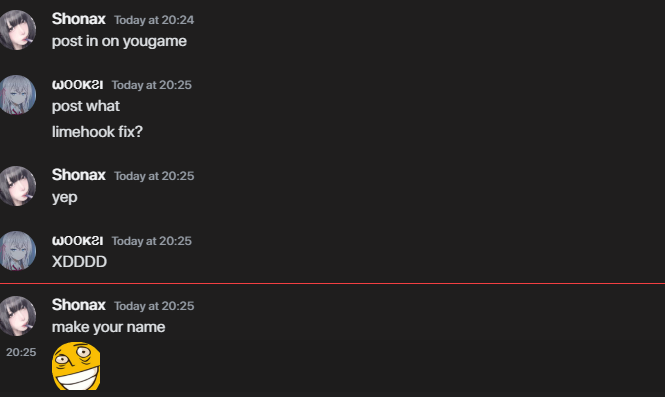Click the red new-messages divider line
The image size is (665, 397).
pos(332,283)
